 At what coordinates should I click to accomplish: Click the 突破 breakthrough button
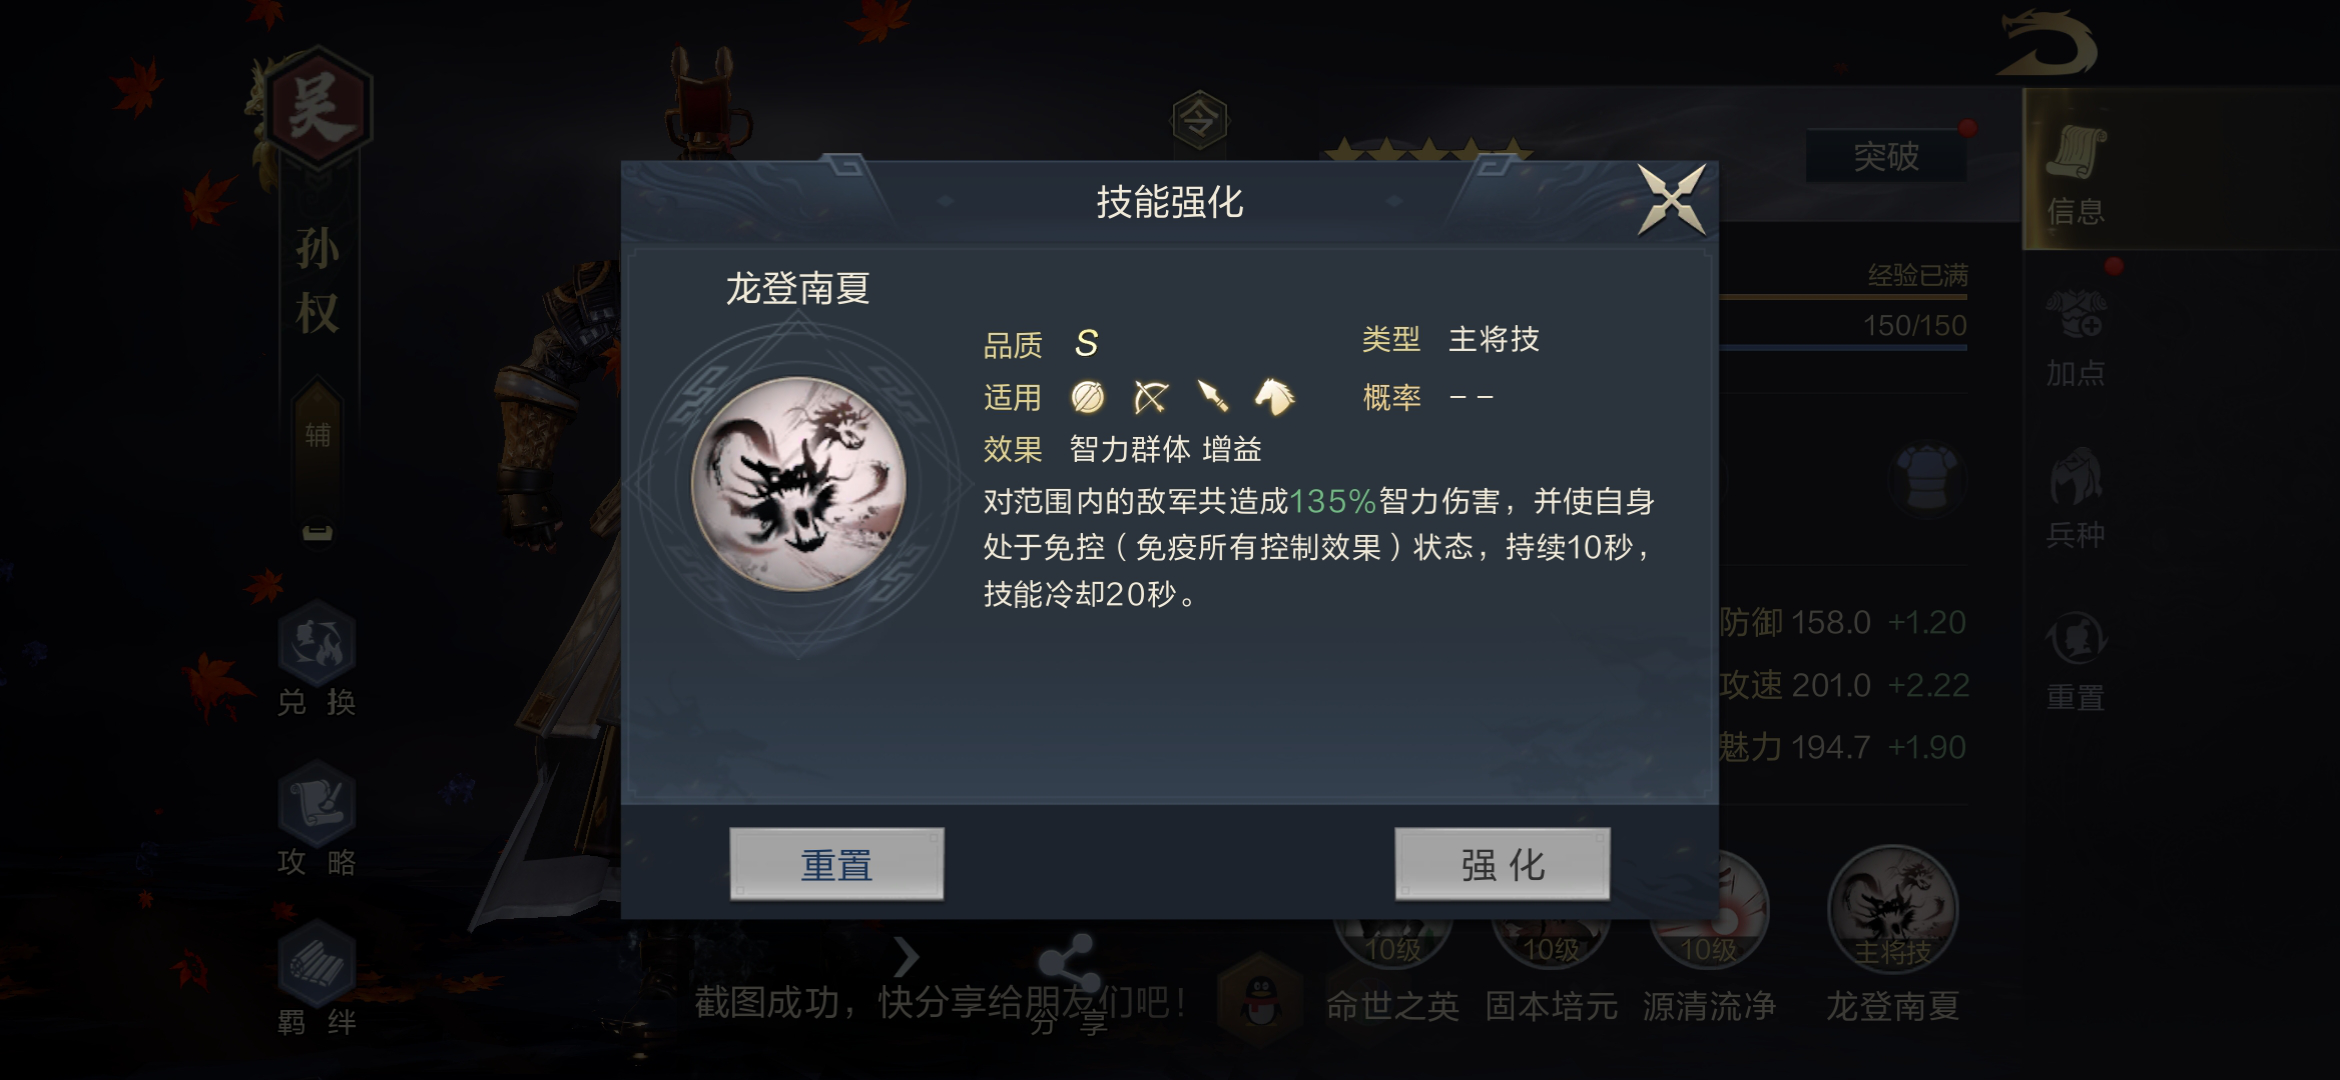point(1886,156)
